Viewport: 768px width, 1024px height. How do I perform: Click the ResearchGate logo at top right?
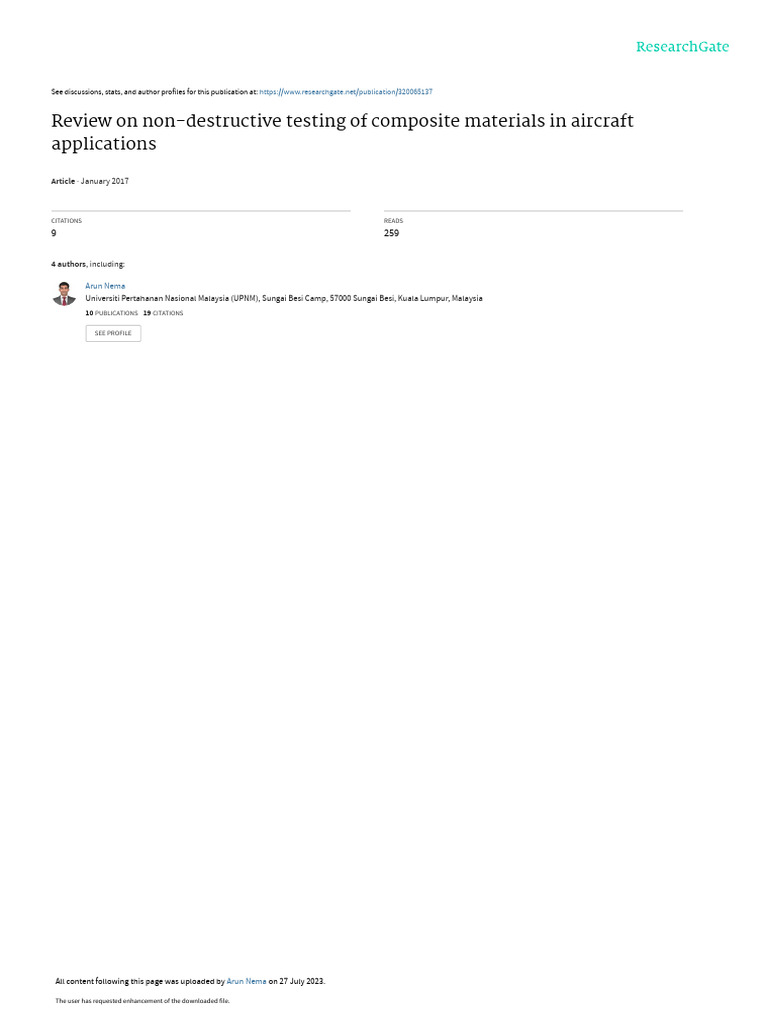click(682, 46)
